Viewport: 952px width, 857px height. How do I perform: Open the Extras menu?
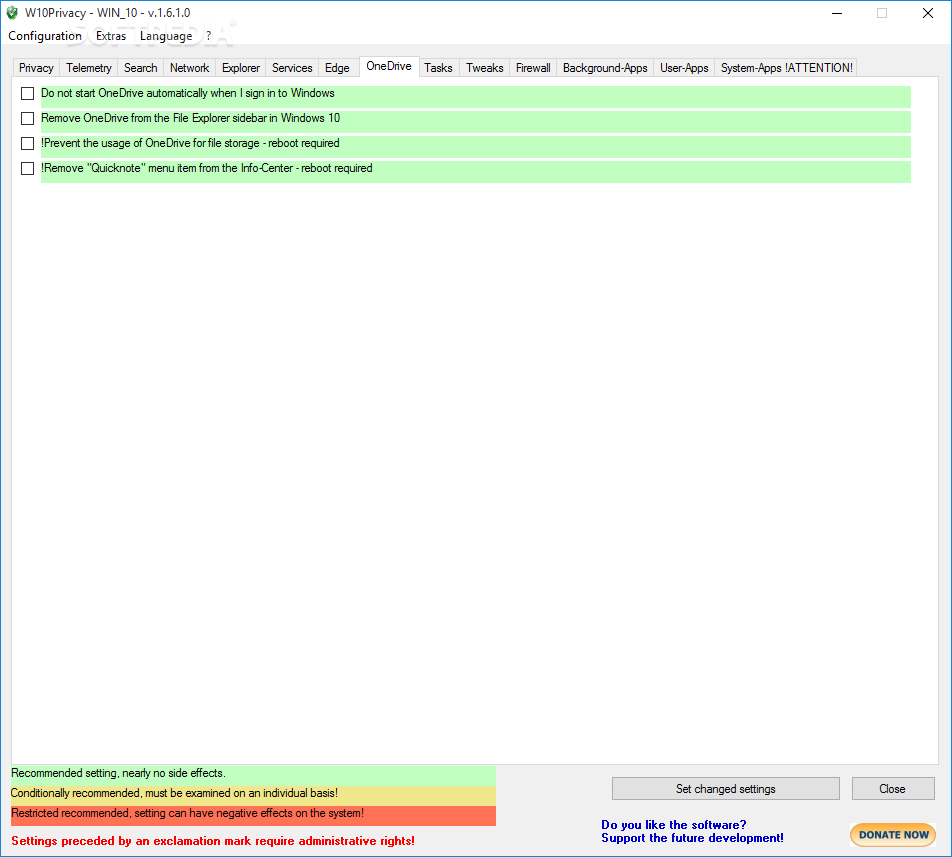(x=111, y=36)
